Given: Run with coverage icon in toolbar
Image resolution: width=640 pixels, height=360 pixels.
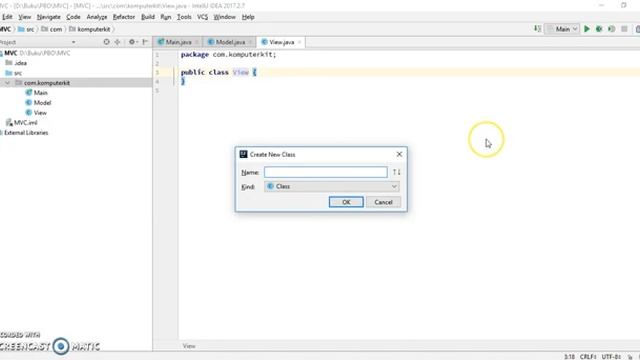Looking at the screenshot, I should [x=611, y=29].
